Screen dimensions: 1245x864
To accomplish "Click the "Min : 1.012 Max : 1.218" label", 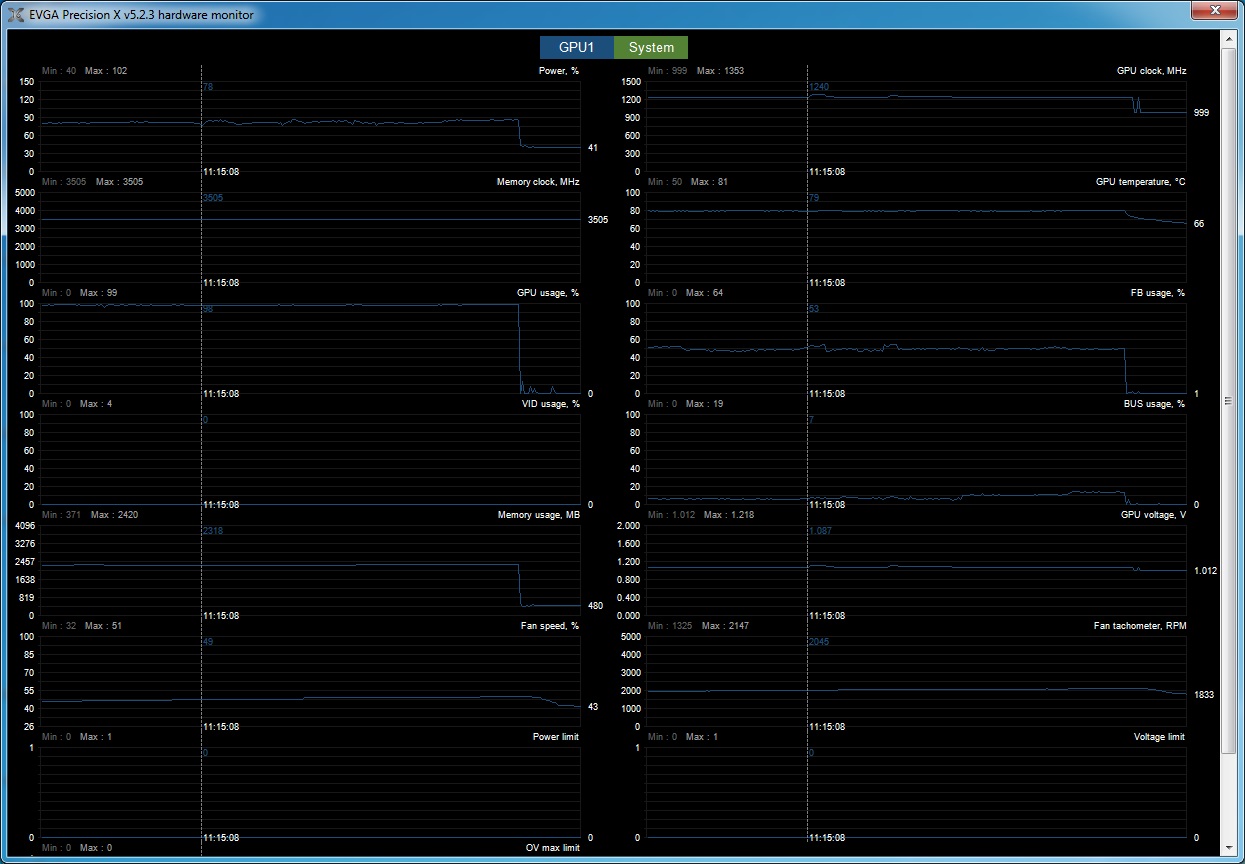I will 701,515.
